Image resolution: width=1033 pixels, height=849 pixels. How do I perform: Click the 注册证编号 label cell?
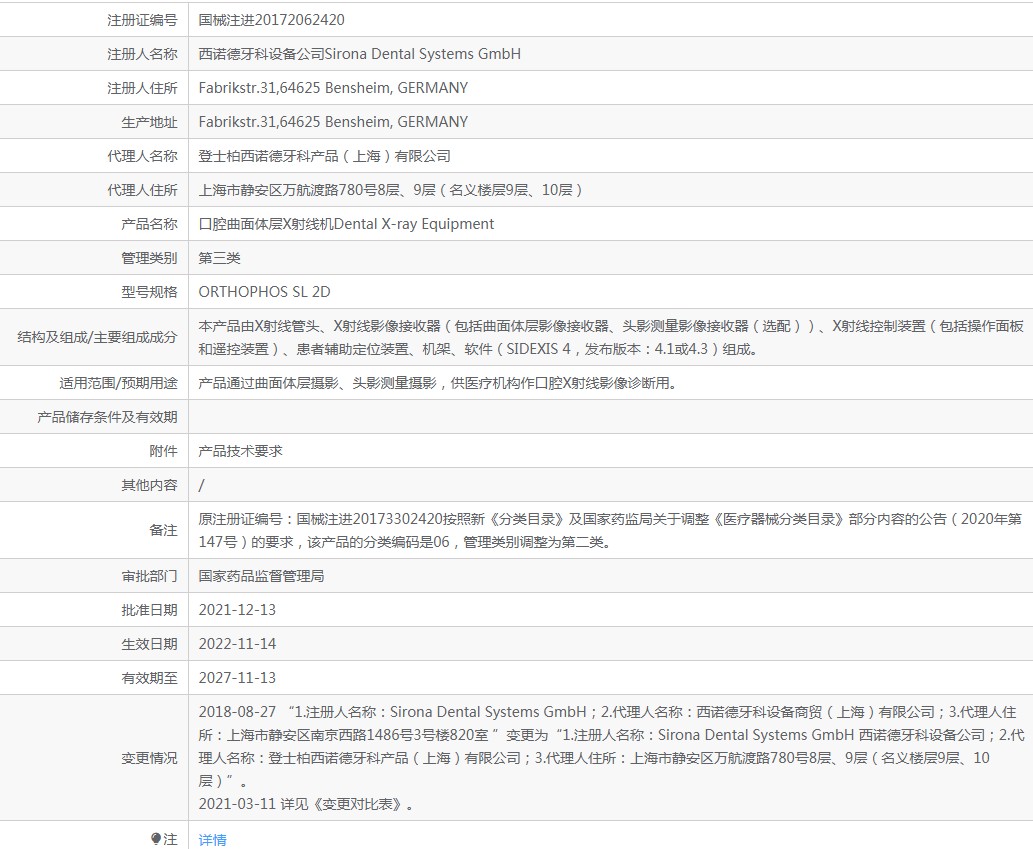[142, 20]
